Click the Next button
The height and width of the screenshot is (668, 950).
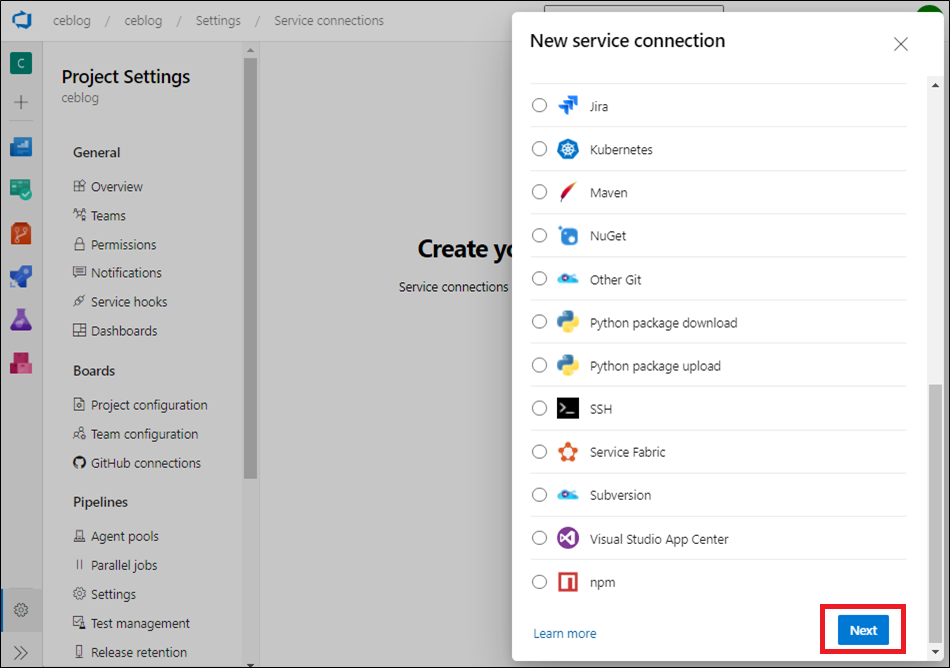pos(863,630)
